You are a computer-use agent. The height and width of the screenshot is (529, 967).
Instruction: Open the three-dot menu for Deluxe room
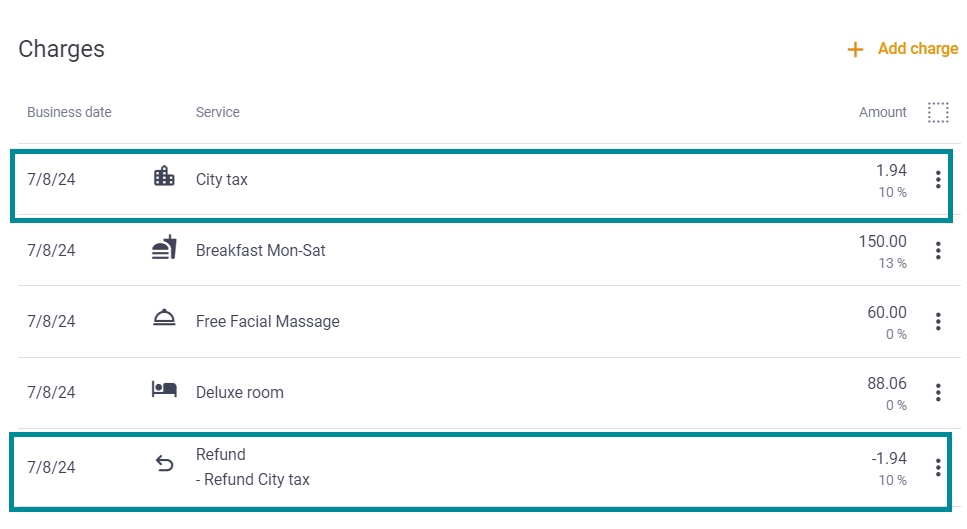click(938, 392)
